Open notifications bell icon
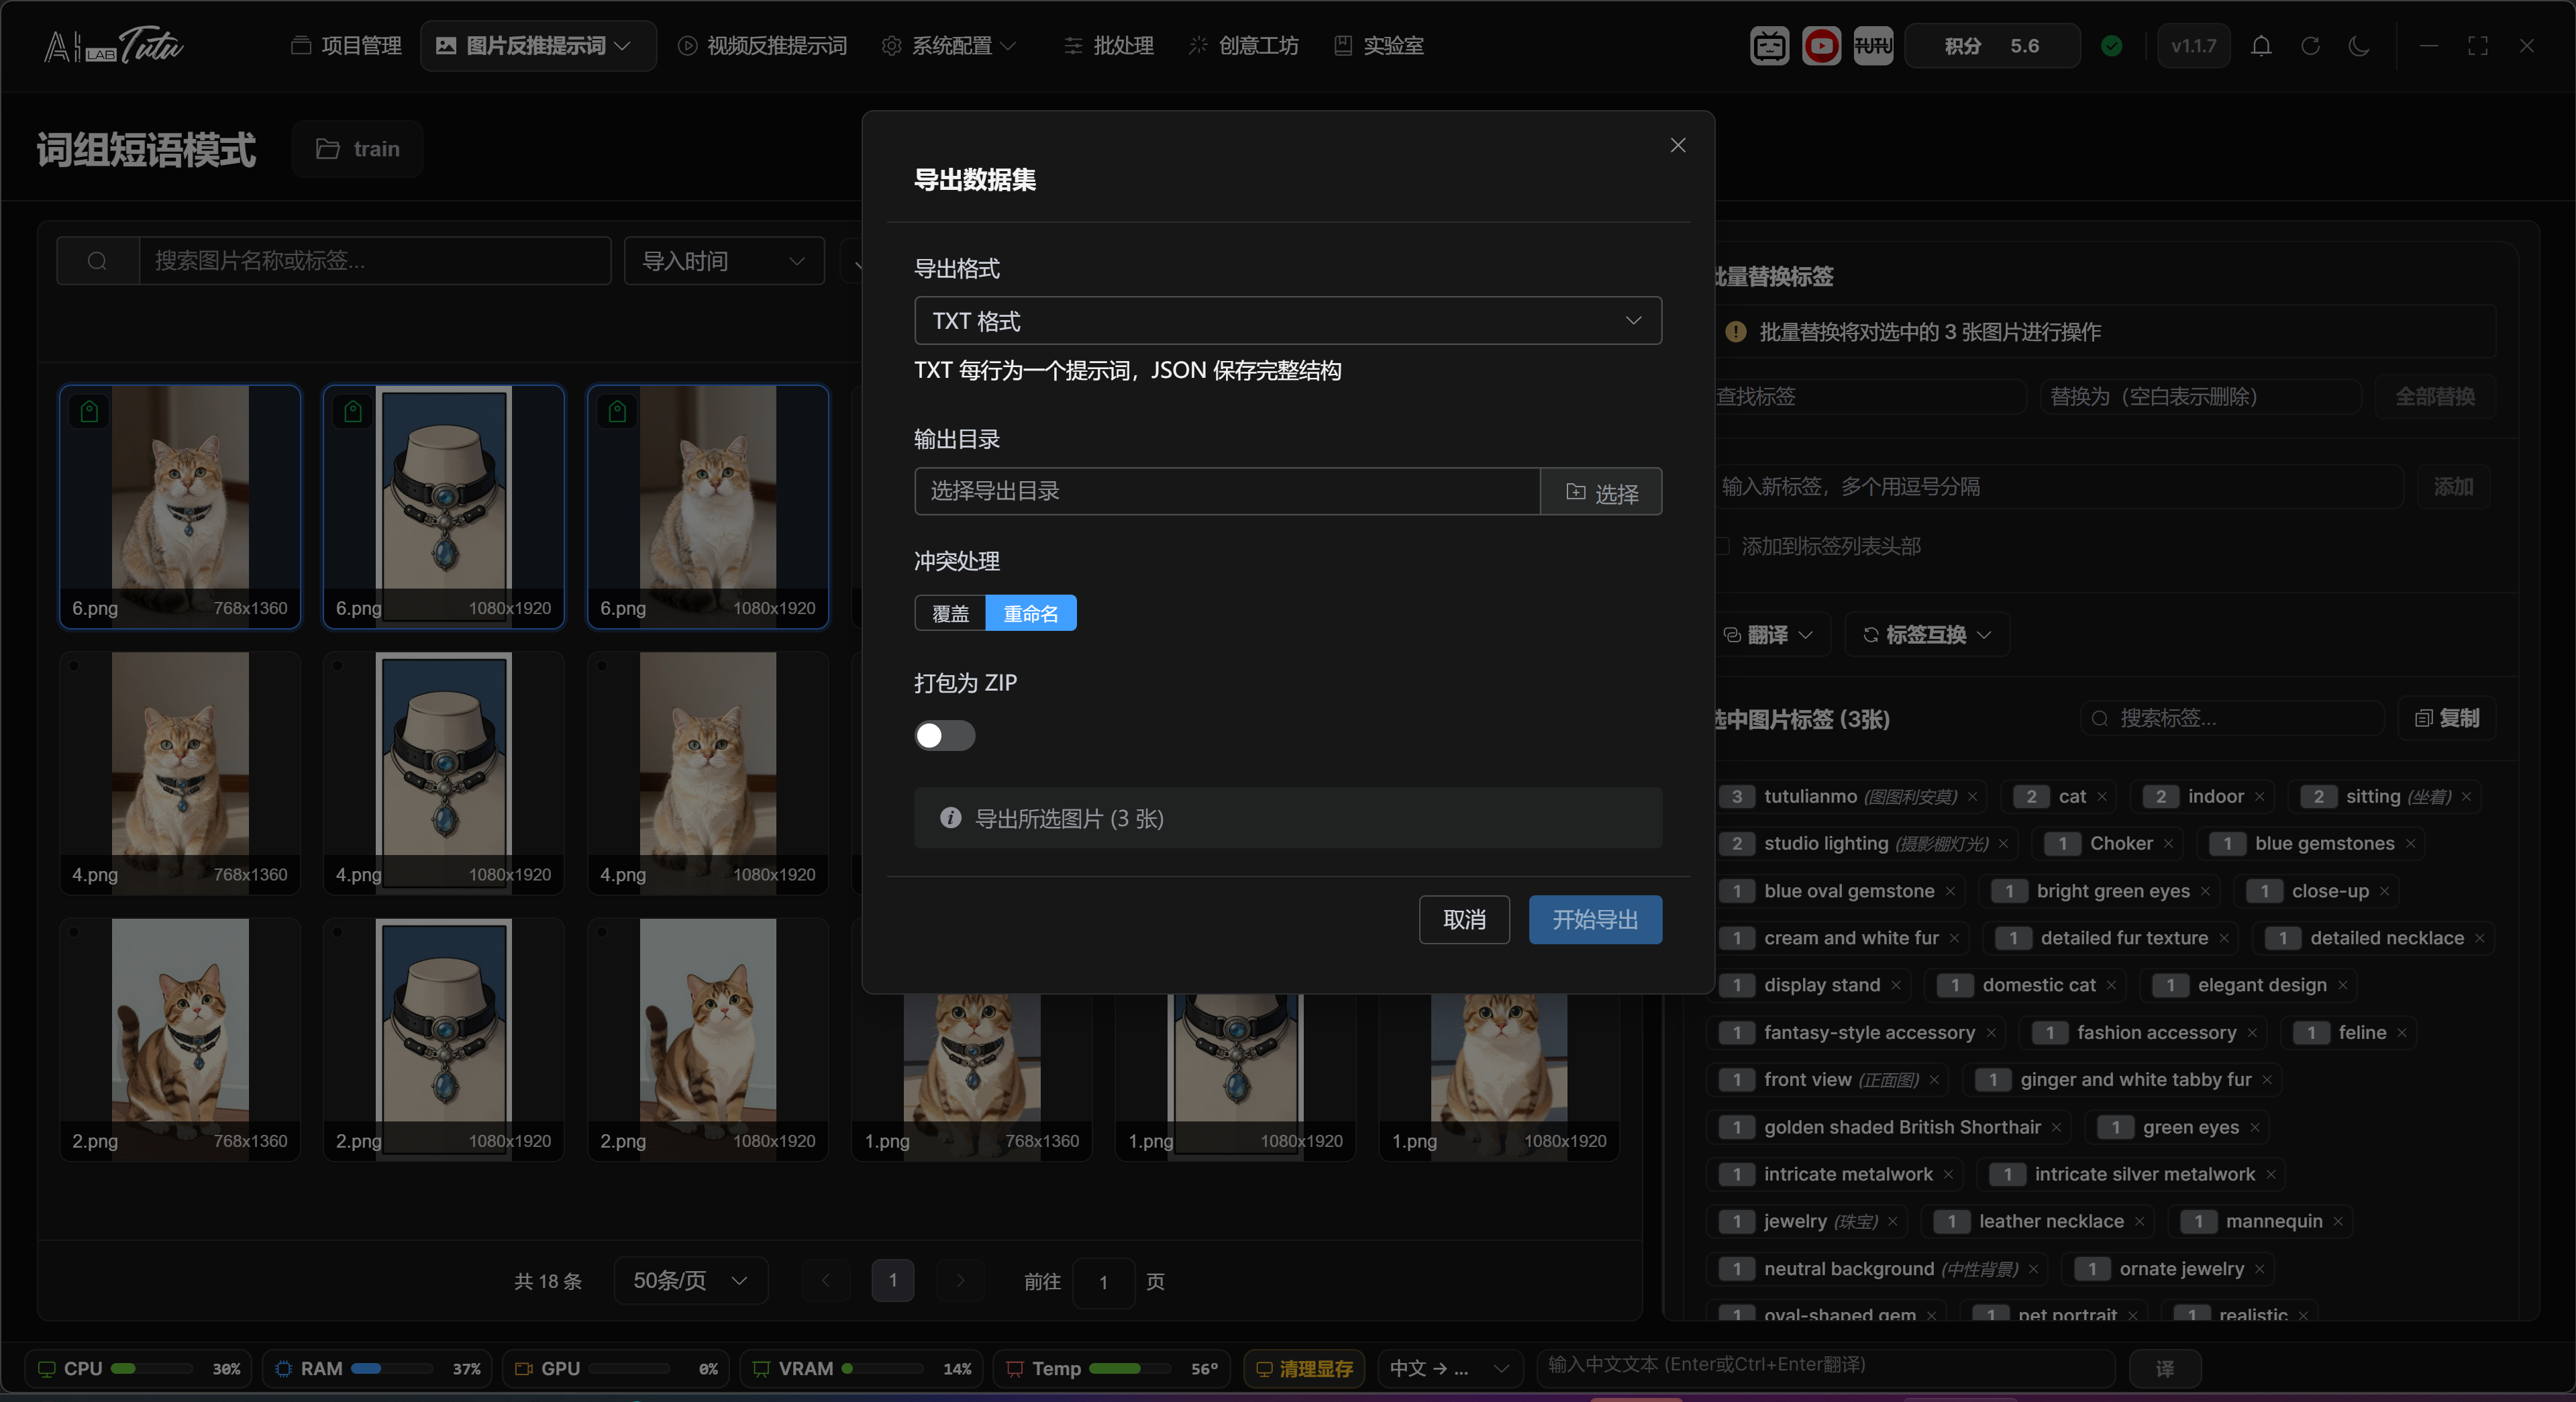 pos(2261,46)
